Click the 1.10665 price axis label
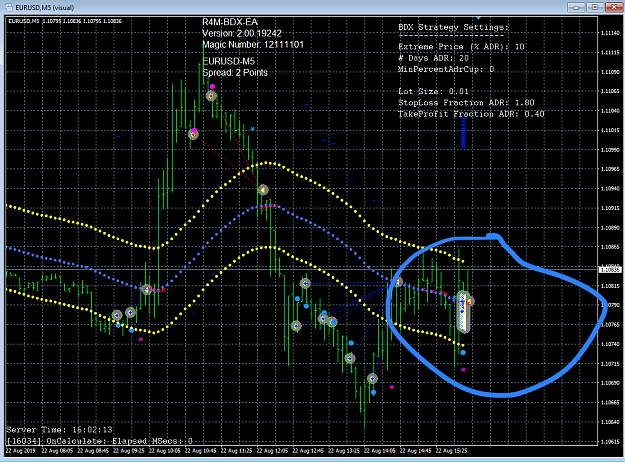The height and width of the screenshot is (462, 625). (610, 403)
